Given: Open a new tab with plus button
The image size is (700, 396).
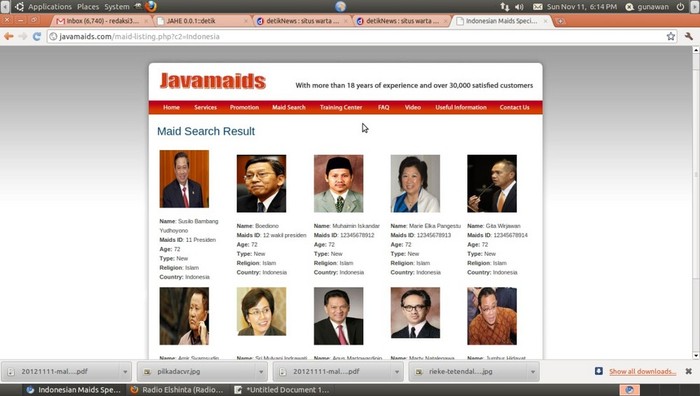Looking at the screenshot, I should point(560,21).
